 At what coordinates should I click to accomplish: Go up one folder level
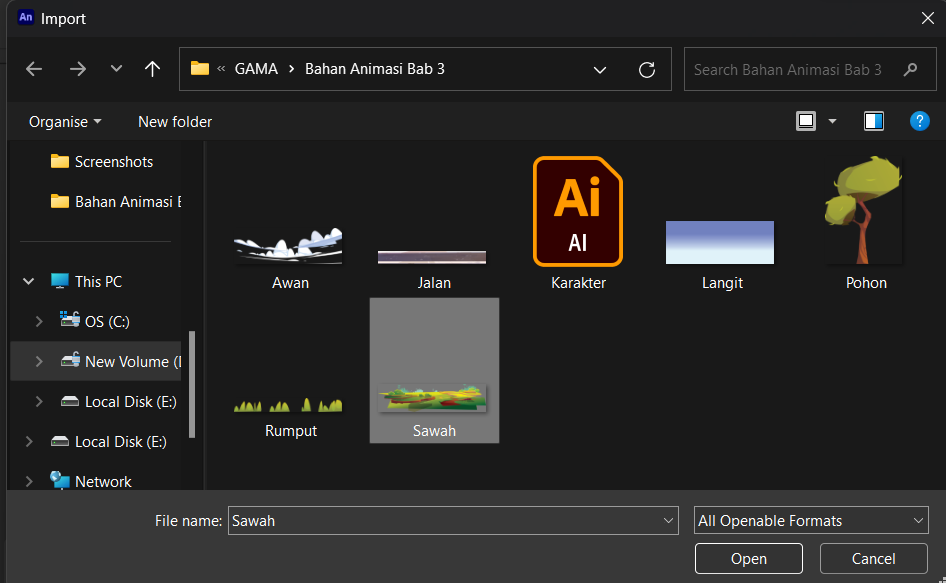153,69
